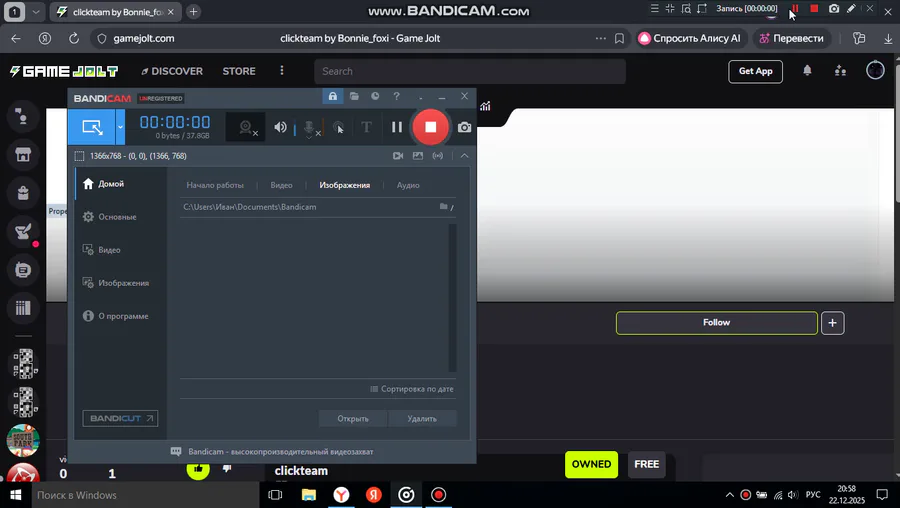This screenshot has height=508, width=900.
Task: Select the screen rectangle recording mode
Action: (x=92, y=127)
